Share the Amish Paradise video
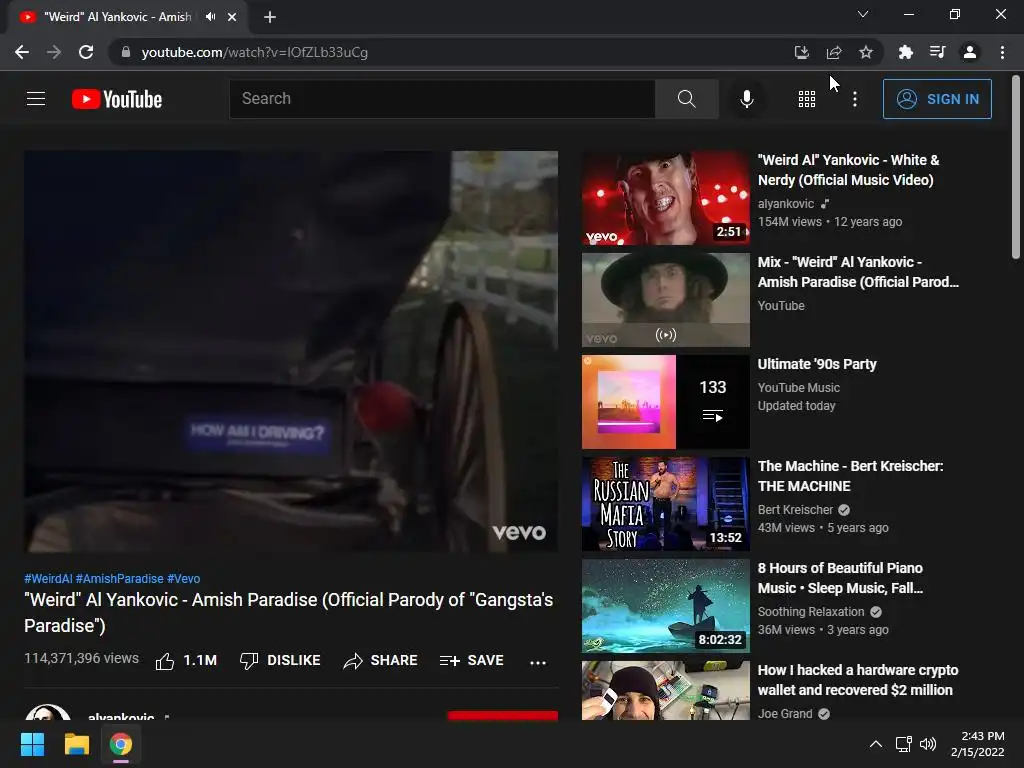Viewport: 1024px width, 768px height. click(380, 661)
